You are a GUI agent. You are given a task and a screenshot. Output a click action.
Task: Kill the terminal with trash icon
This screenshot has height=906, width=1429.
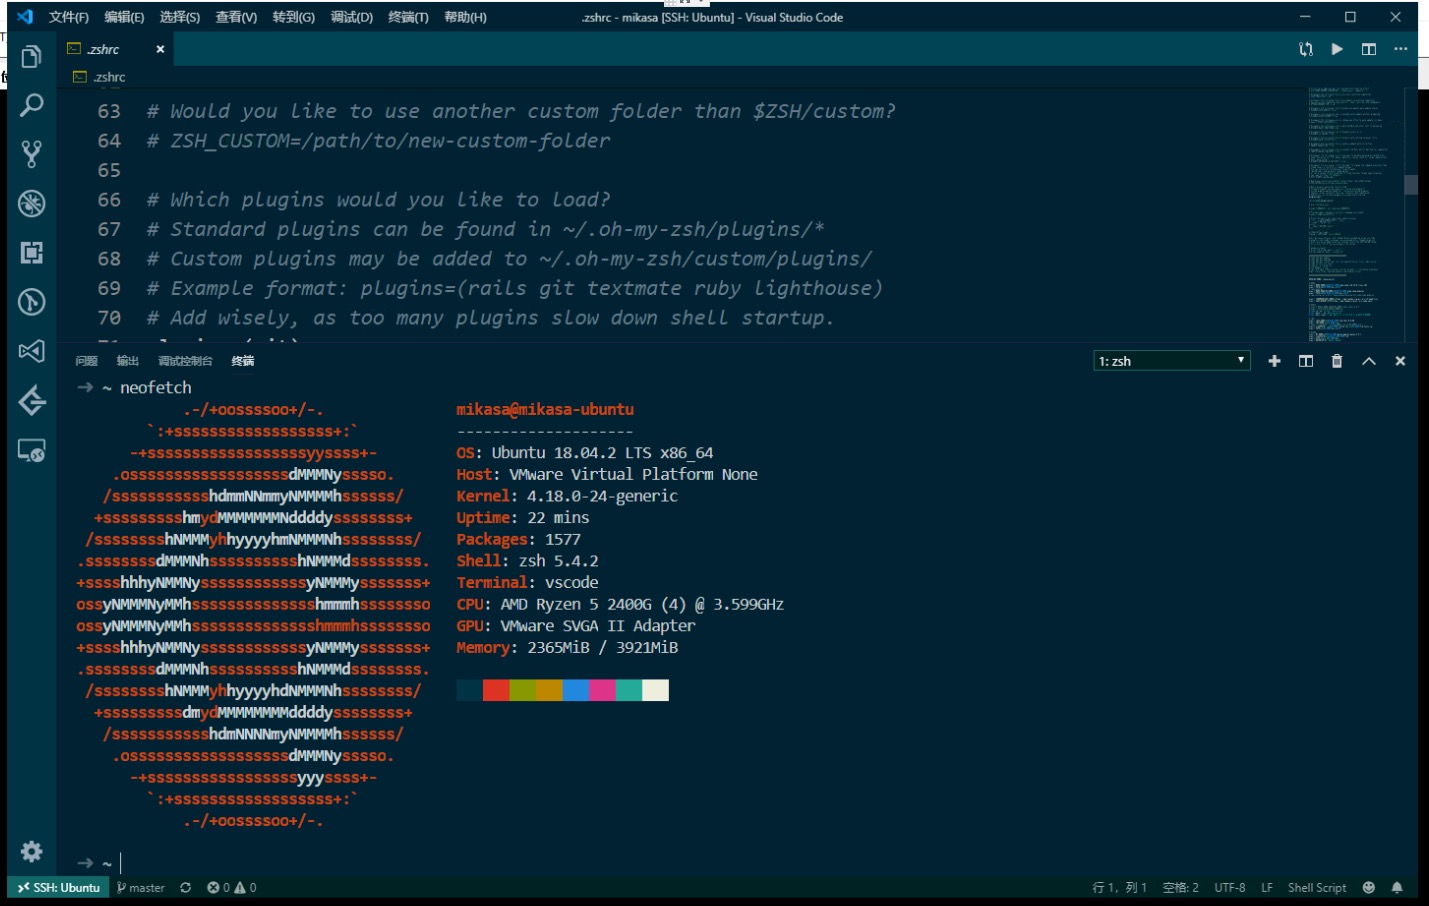(1337, 361)
